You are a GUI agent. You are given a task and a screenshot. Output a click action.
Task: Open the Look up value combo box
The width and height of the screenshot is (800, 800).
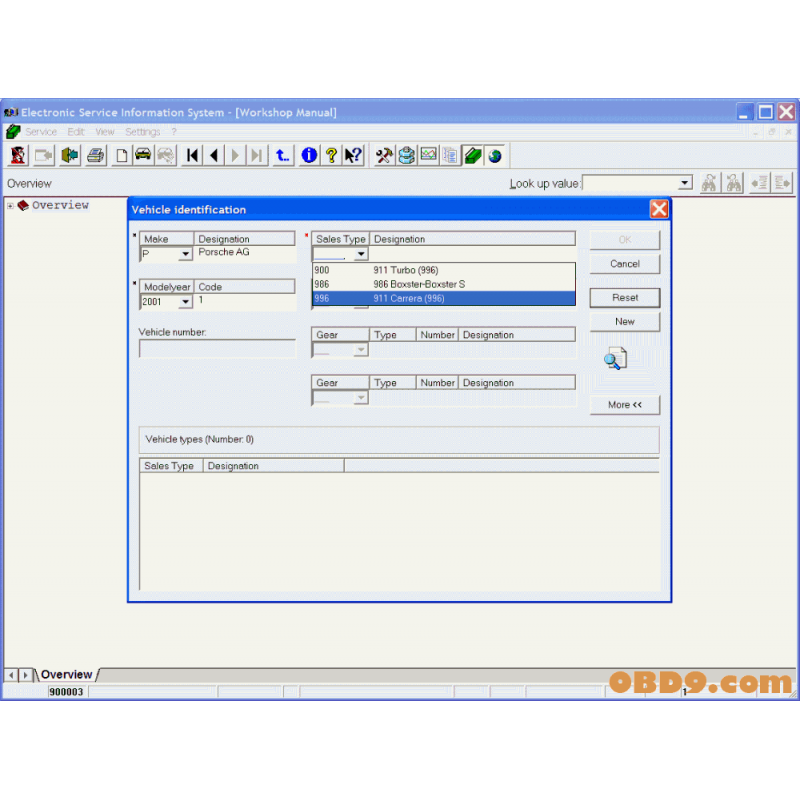637,183
